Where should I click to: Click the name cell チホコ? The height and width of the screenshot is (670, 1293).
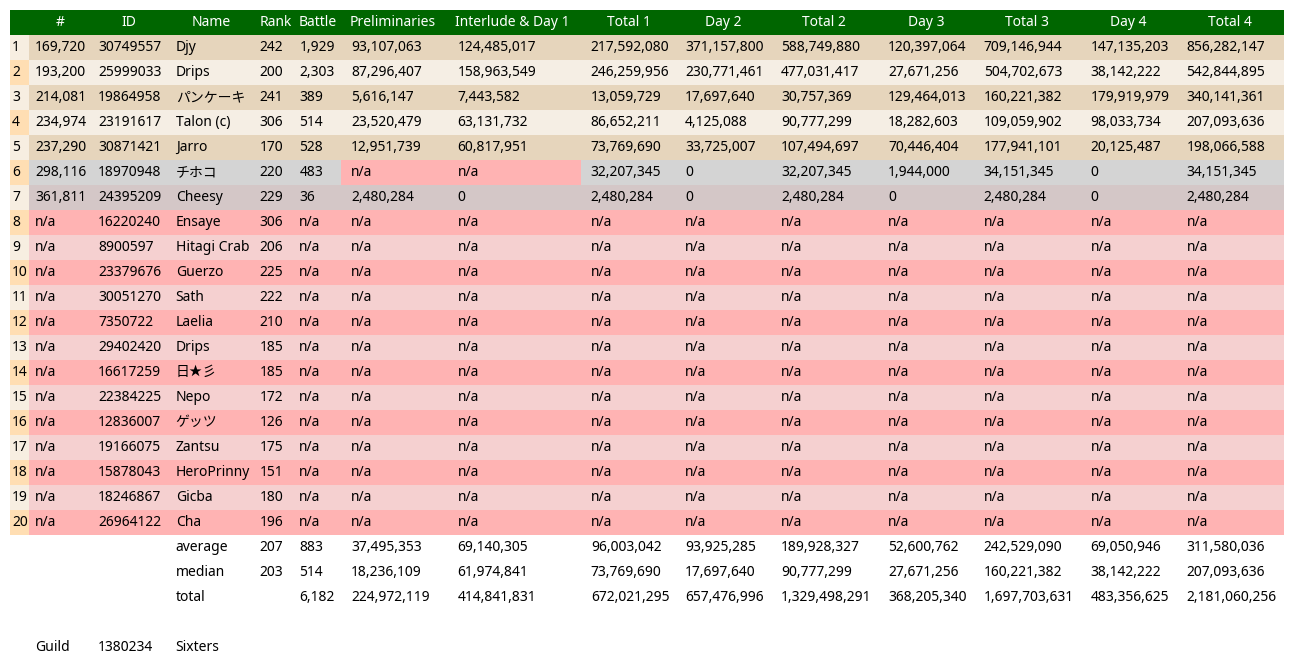tap(196, 171)
